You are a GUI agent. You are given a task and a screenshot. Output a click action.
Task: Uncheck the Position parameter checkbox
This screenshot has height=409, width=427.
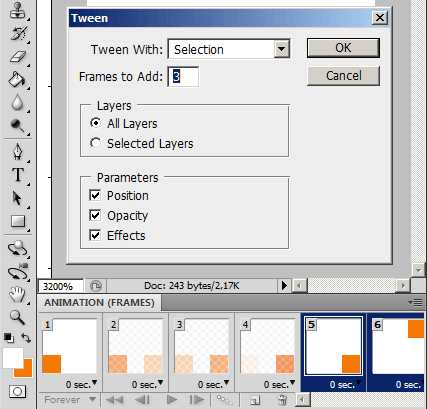point(95,195)
